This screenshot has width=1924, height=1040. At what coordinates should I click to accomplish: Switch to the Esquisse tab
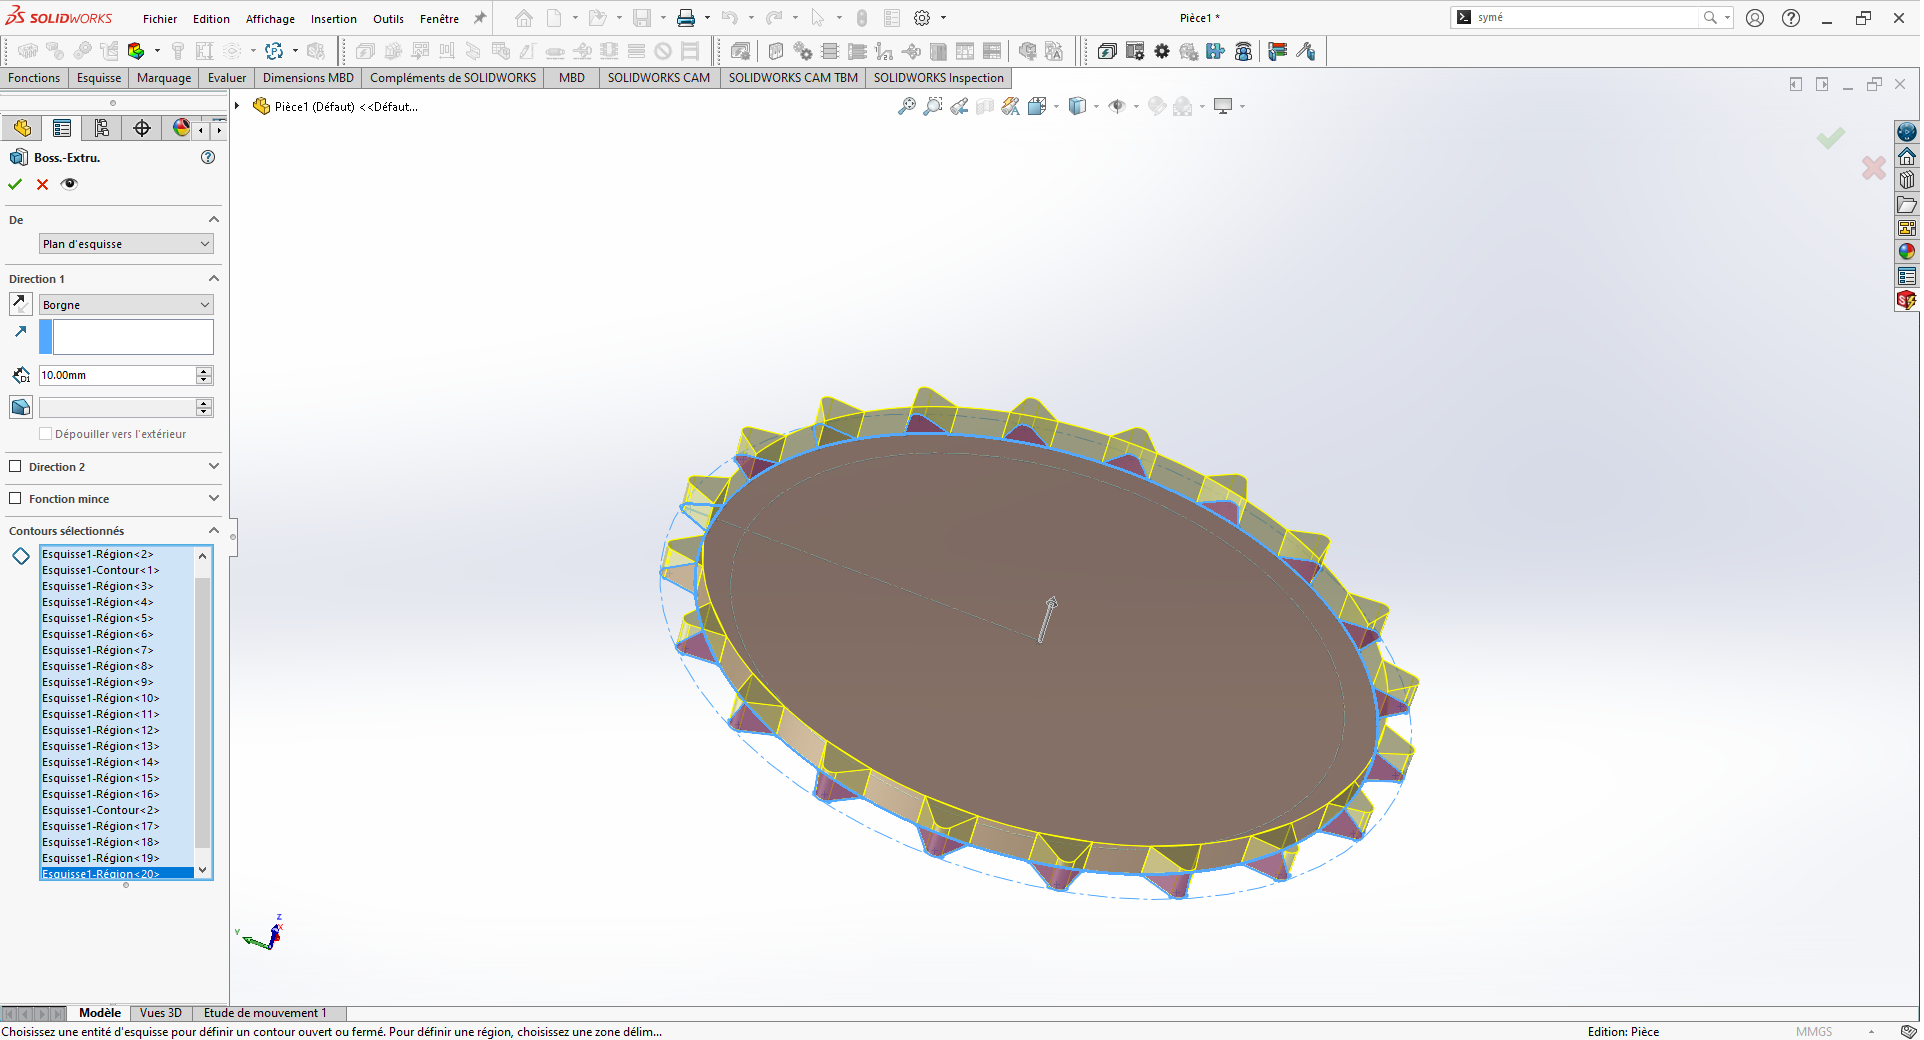coord(97,77)
